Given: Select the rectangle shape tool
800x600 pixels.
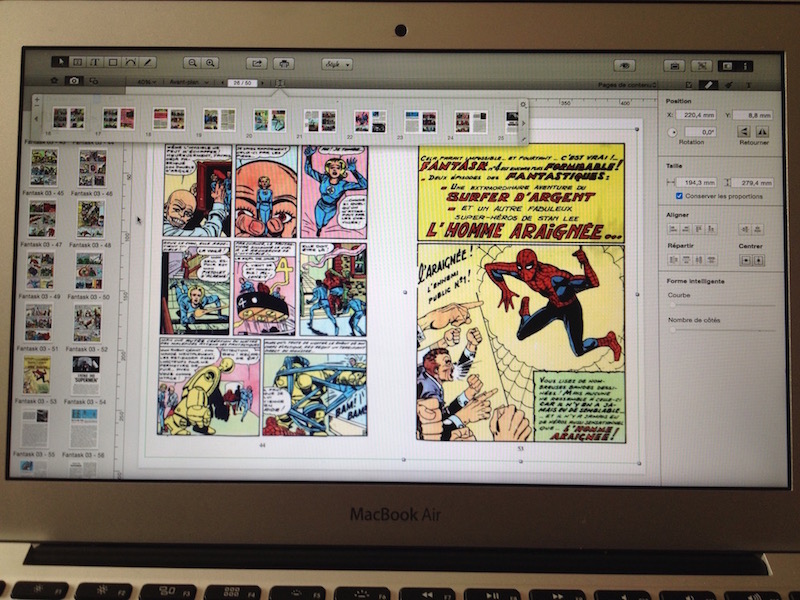Looking at the screenshot, I should coord(113,62).
